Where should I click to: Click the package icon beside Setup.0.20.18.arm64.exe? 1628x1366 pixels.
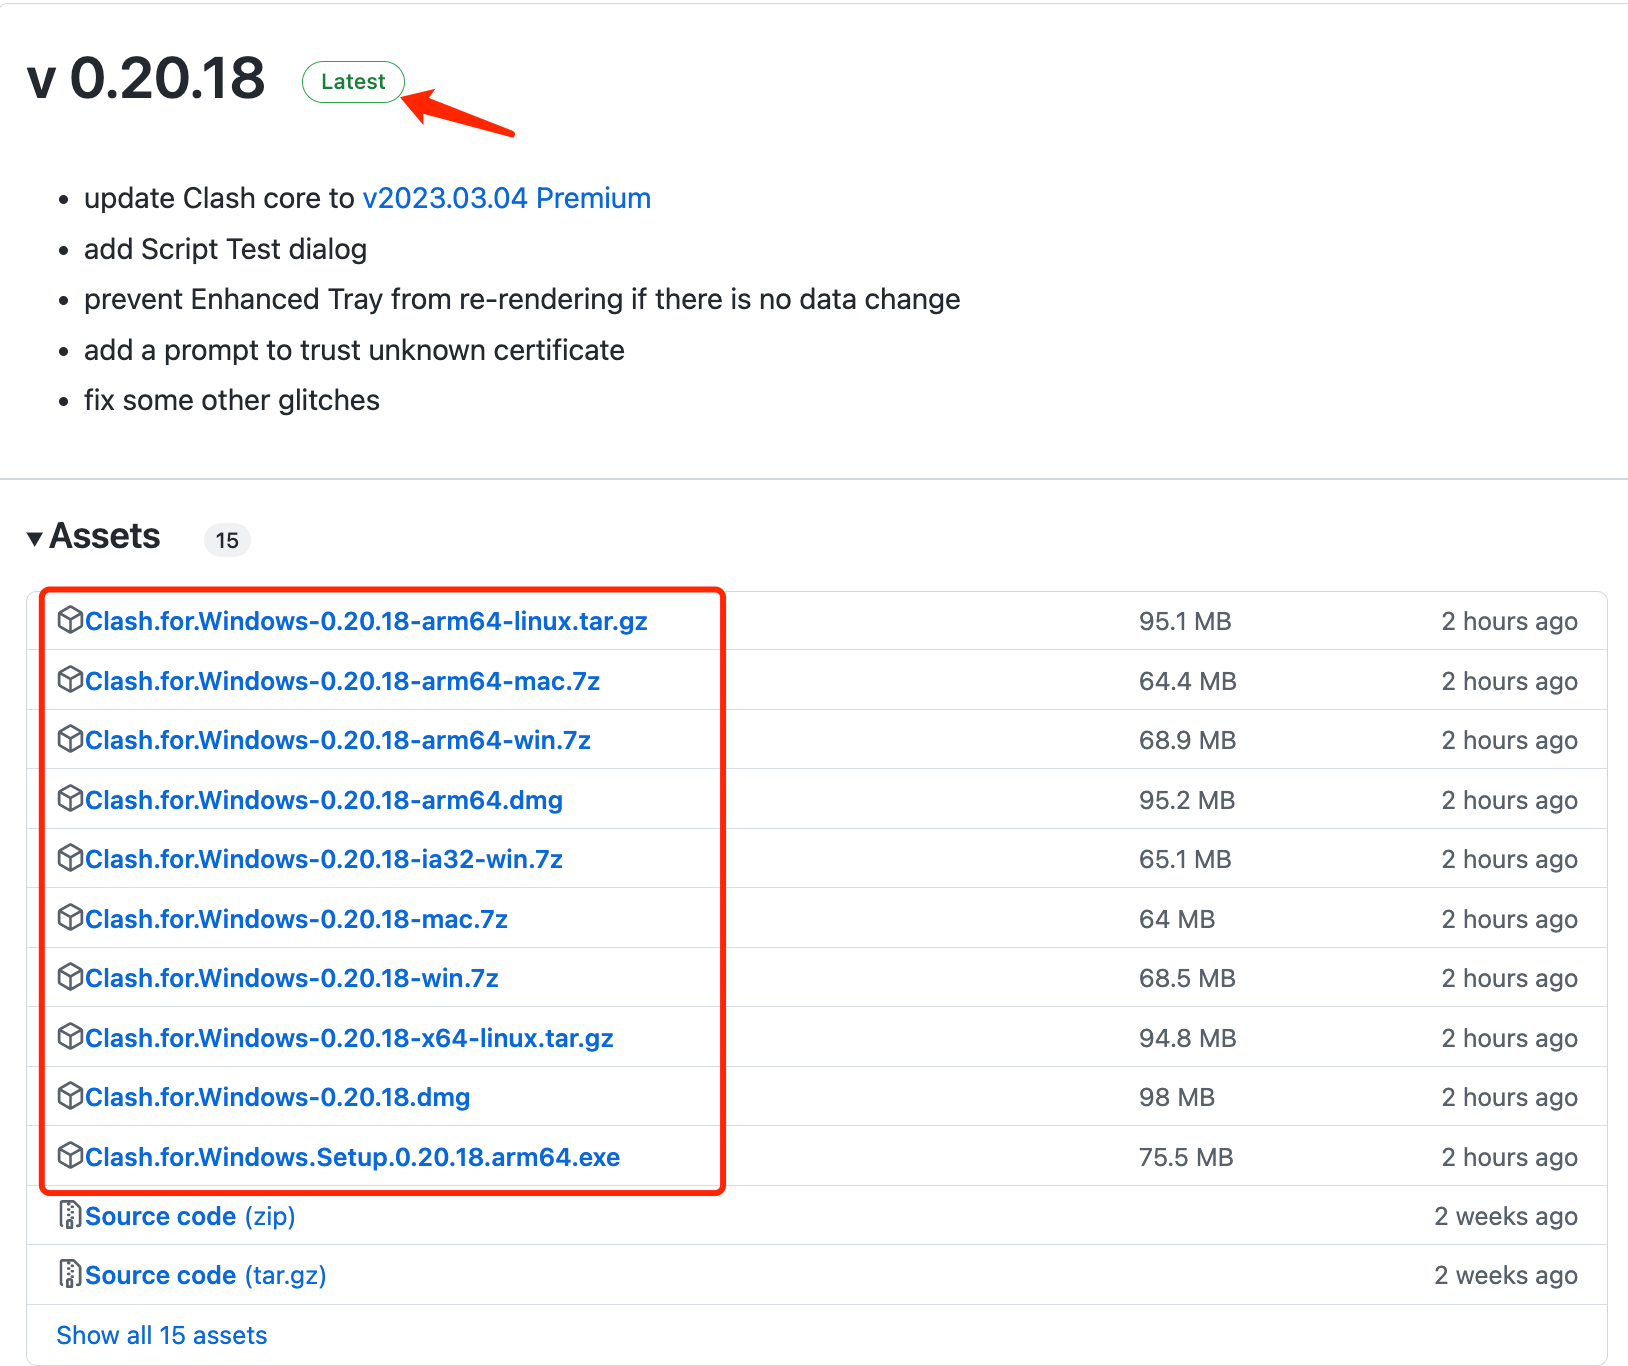70,1156
